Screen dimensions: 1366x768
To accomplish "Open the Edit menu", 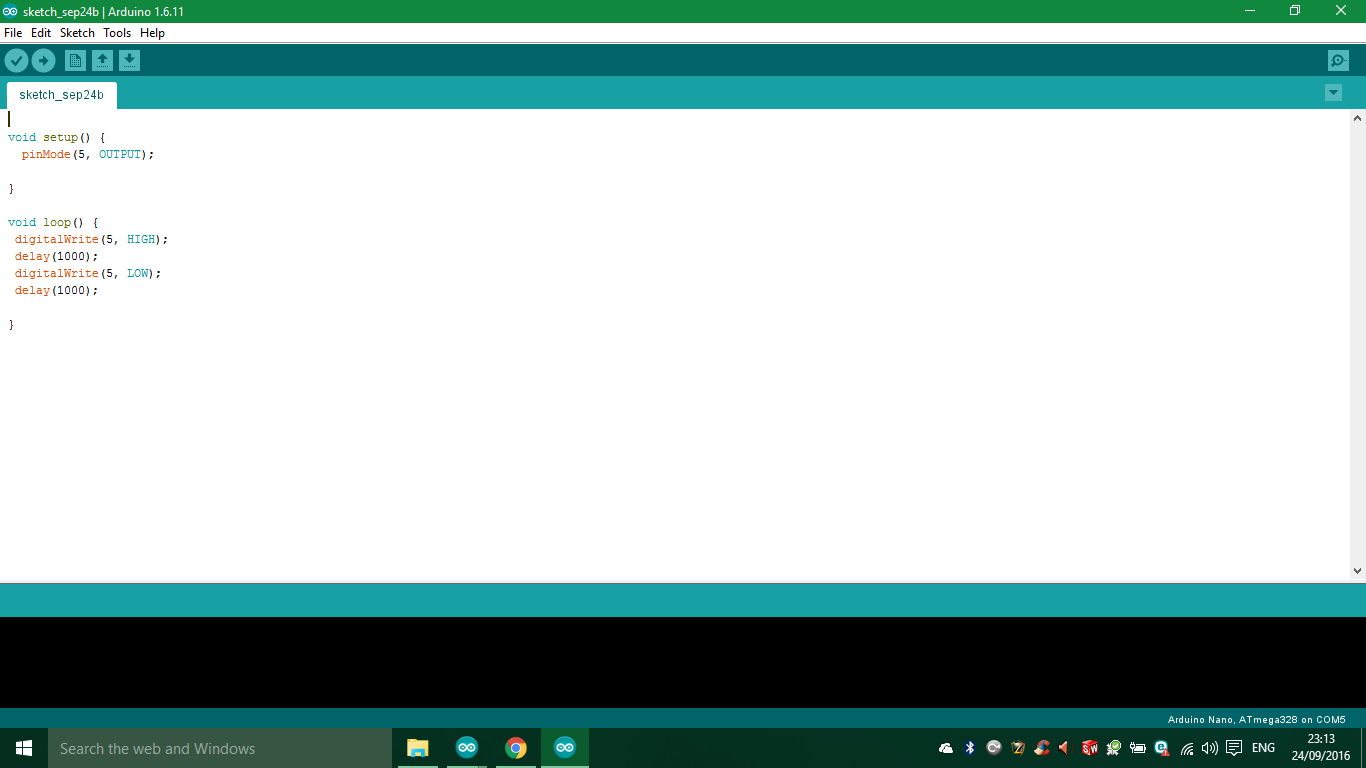I will [41, 33].
